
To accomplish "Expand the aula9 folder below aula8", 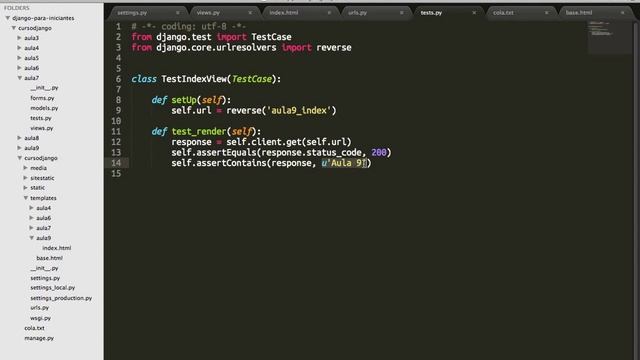I will click(20, 148).
